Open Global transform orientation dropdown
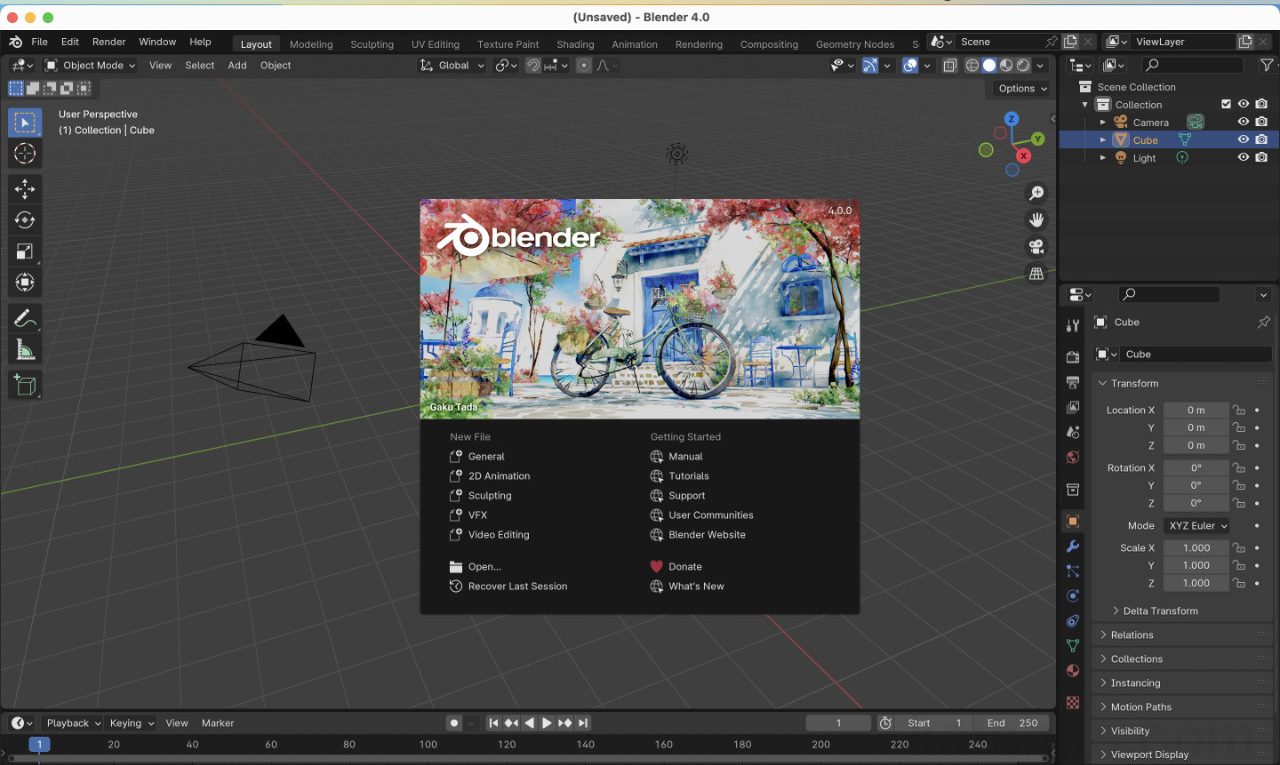The width and height of the screenshot is (1280, 765). 452,65
